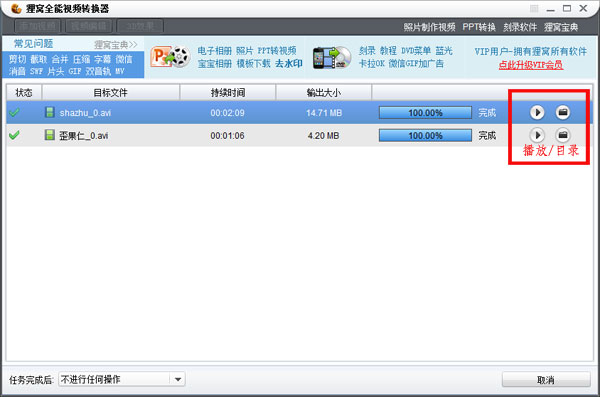This screenshot has height=397, width=600.
Task: Play the converted 歪果仁_0.avi file
Action: click(537, 135)
